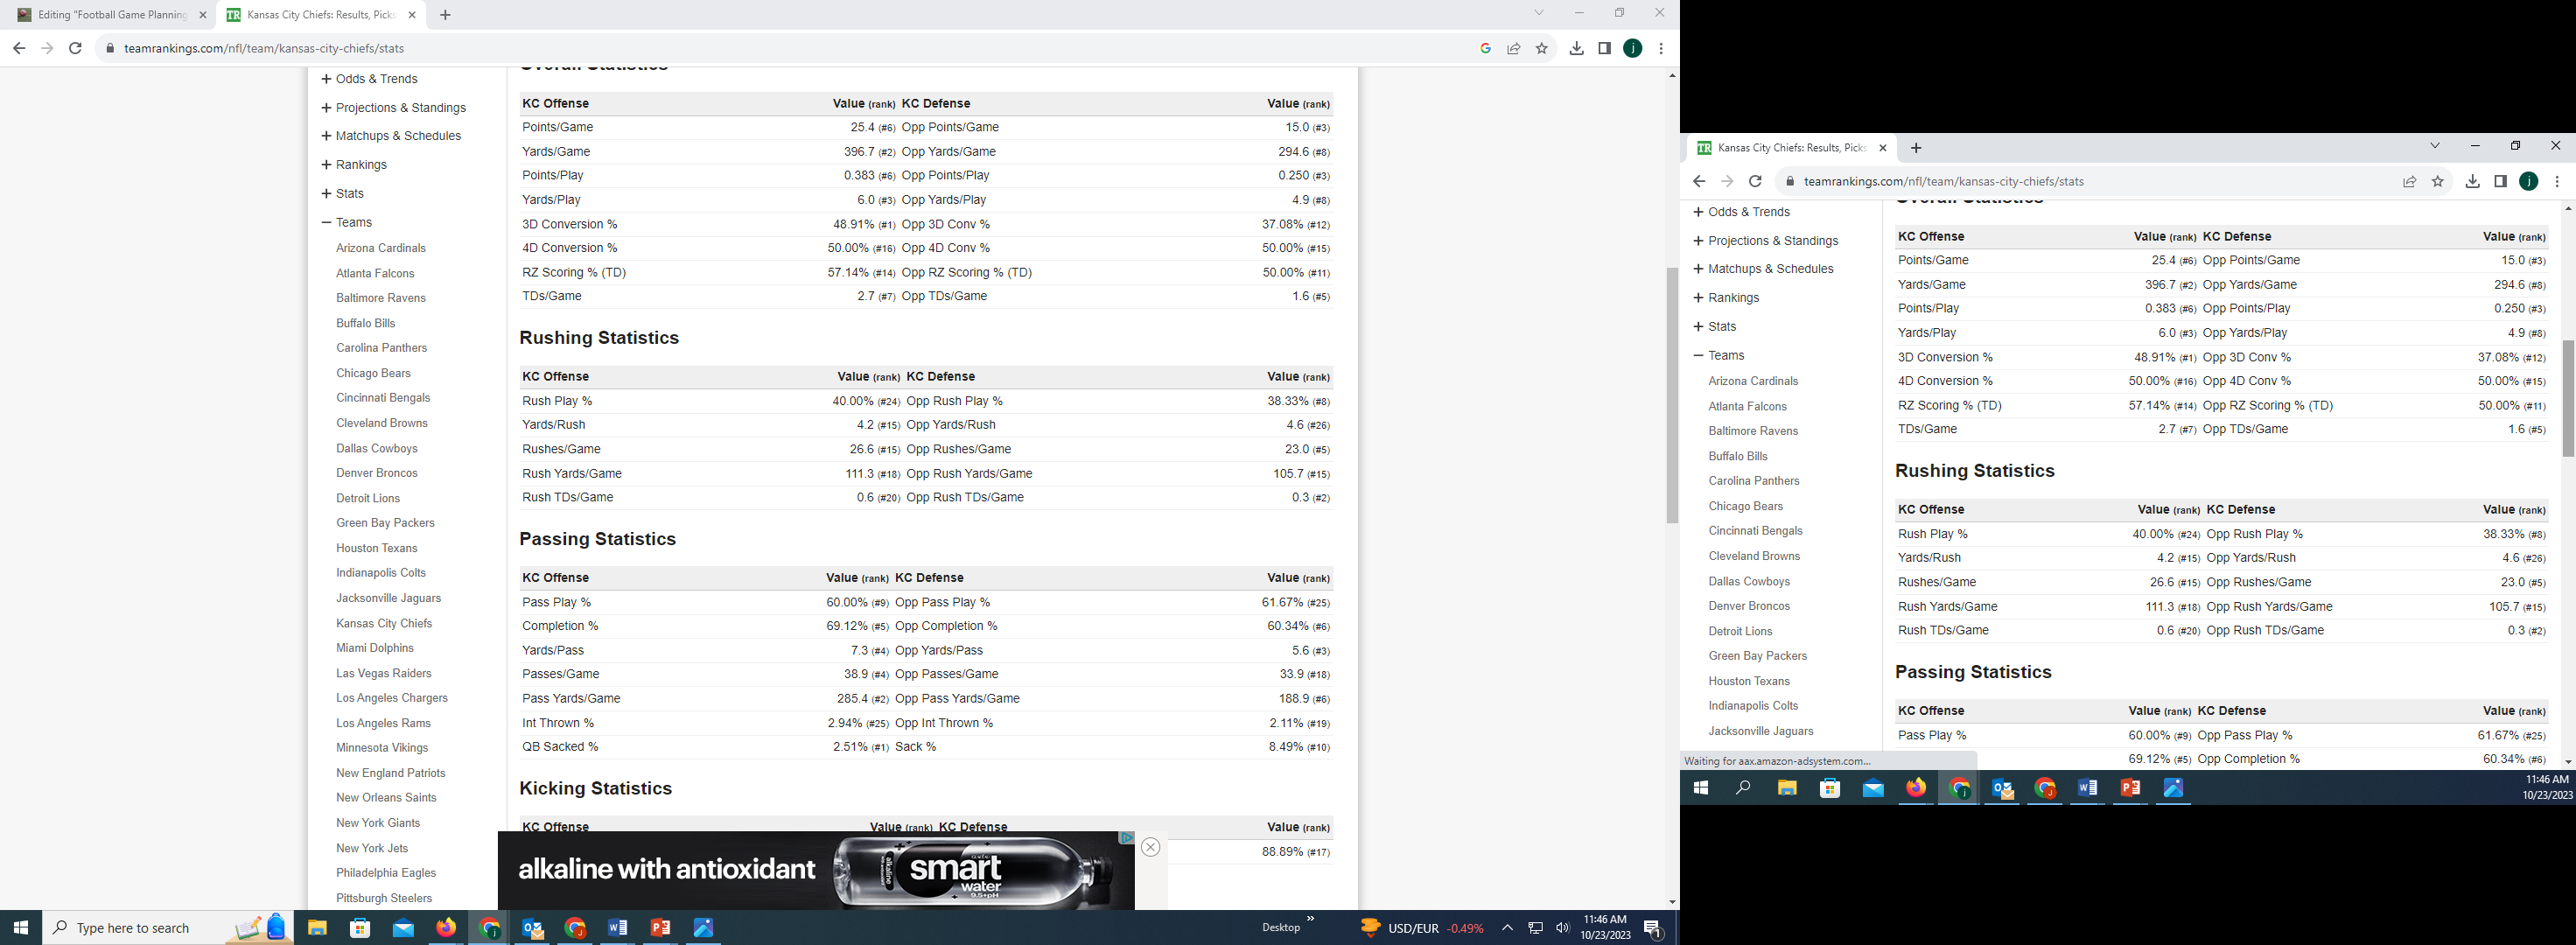The image size is (2576, 945).
Task: Click the AdChoices icon on the smartwater ad
Action: [x=1127, y=838]
